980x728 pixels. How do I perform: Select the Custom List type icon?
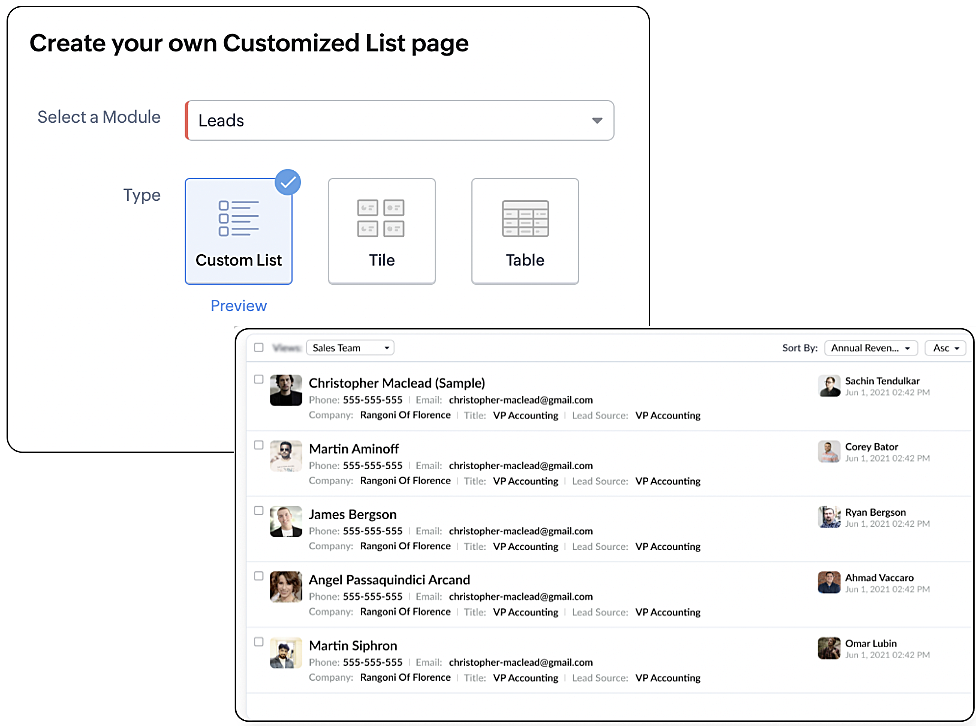click(239, 218)
